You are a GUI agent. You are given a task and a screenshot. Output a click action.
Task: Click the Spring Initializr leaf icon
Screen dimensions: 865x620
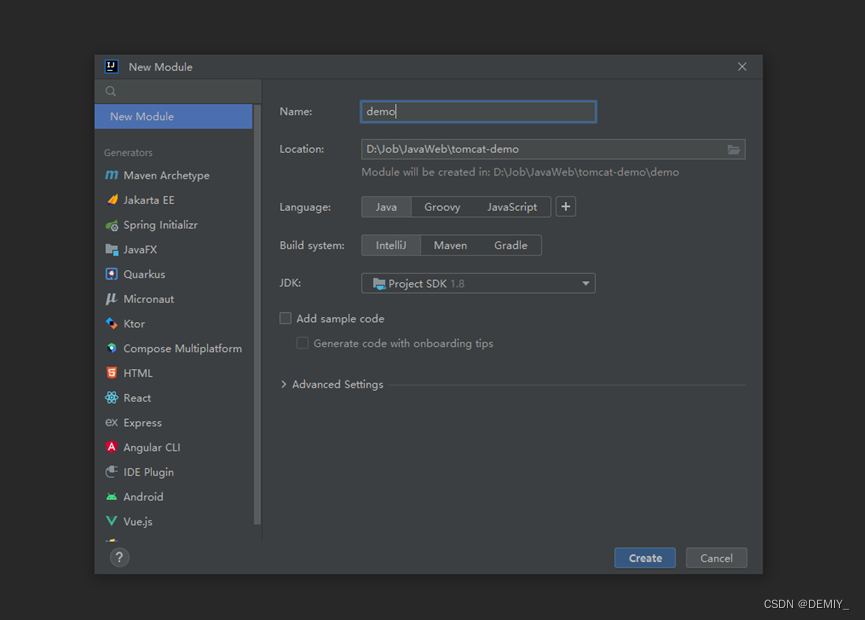pyautogui.click(x=112, y=225)
